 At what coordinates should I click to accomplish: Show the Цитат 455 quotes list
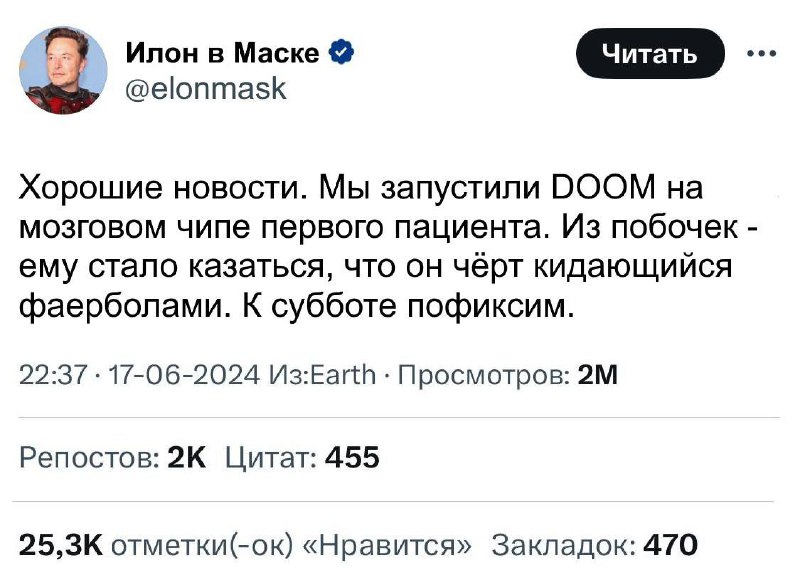302,458
